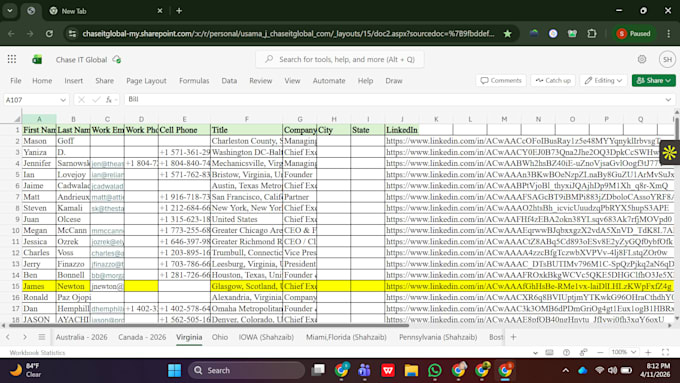This screenshot has width=680, height=383.
Task: Click the insert function fx icon
Action: coord(109,100)
